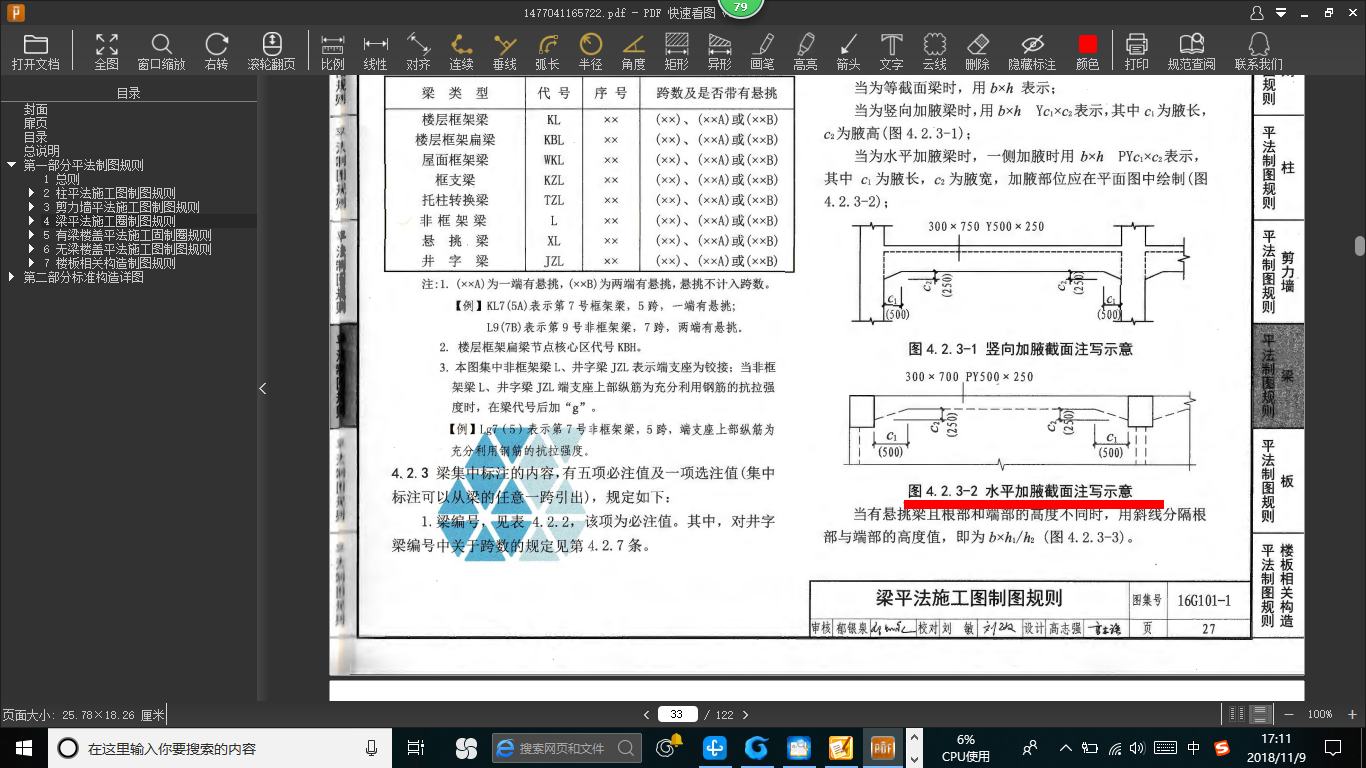Open the Sogou input method tray icon
This screenshot has width=1366, height=768.
(x=1222, y=748)
